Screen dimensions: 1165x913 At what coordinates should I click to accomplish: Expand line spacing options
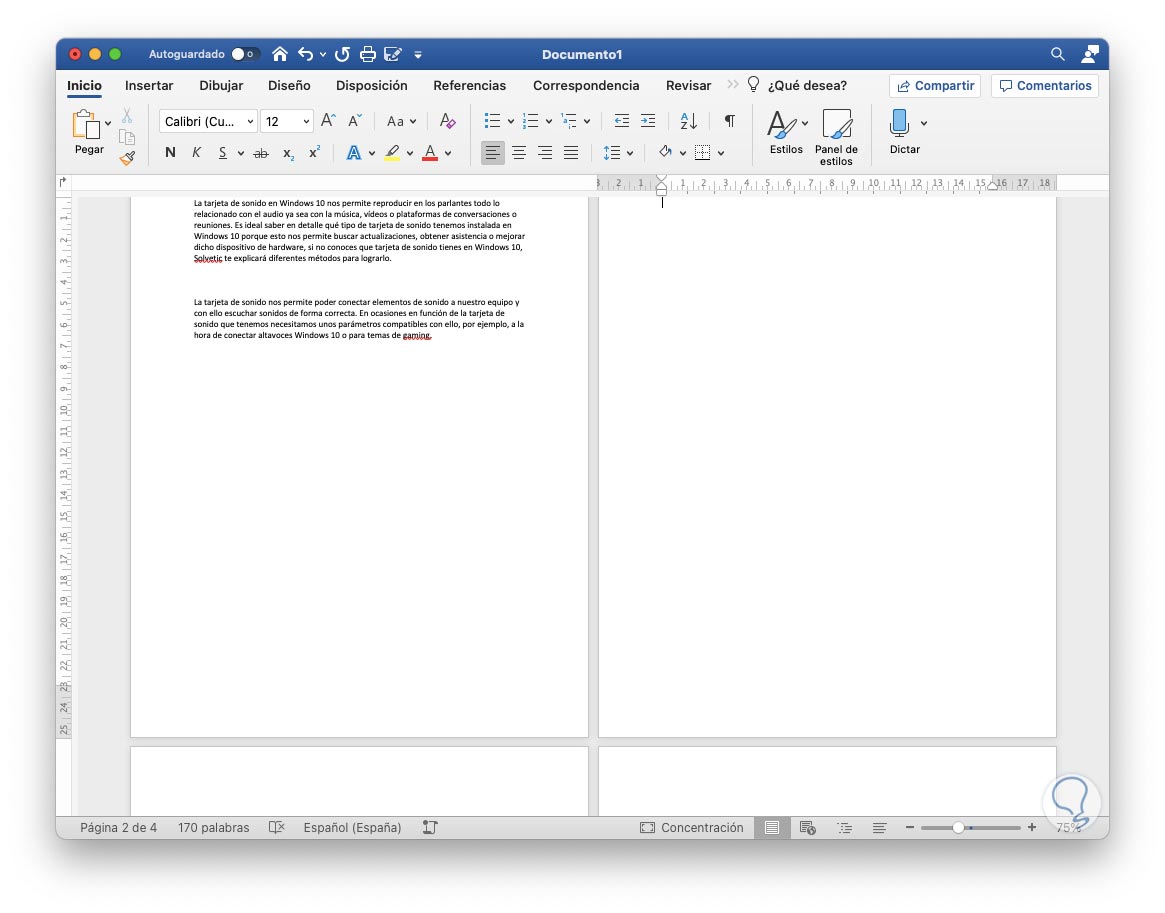click(630, 153)
